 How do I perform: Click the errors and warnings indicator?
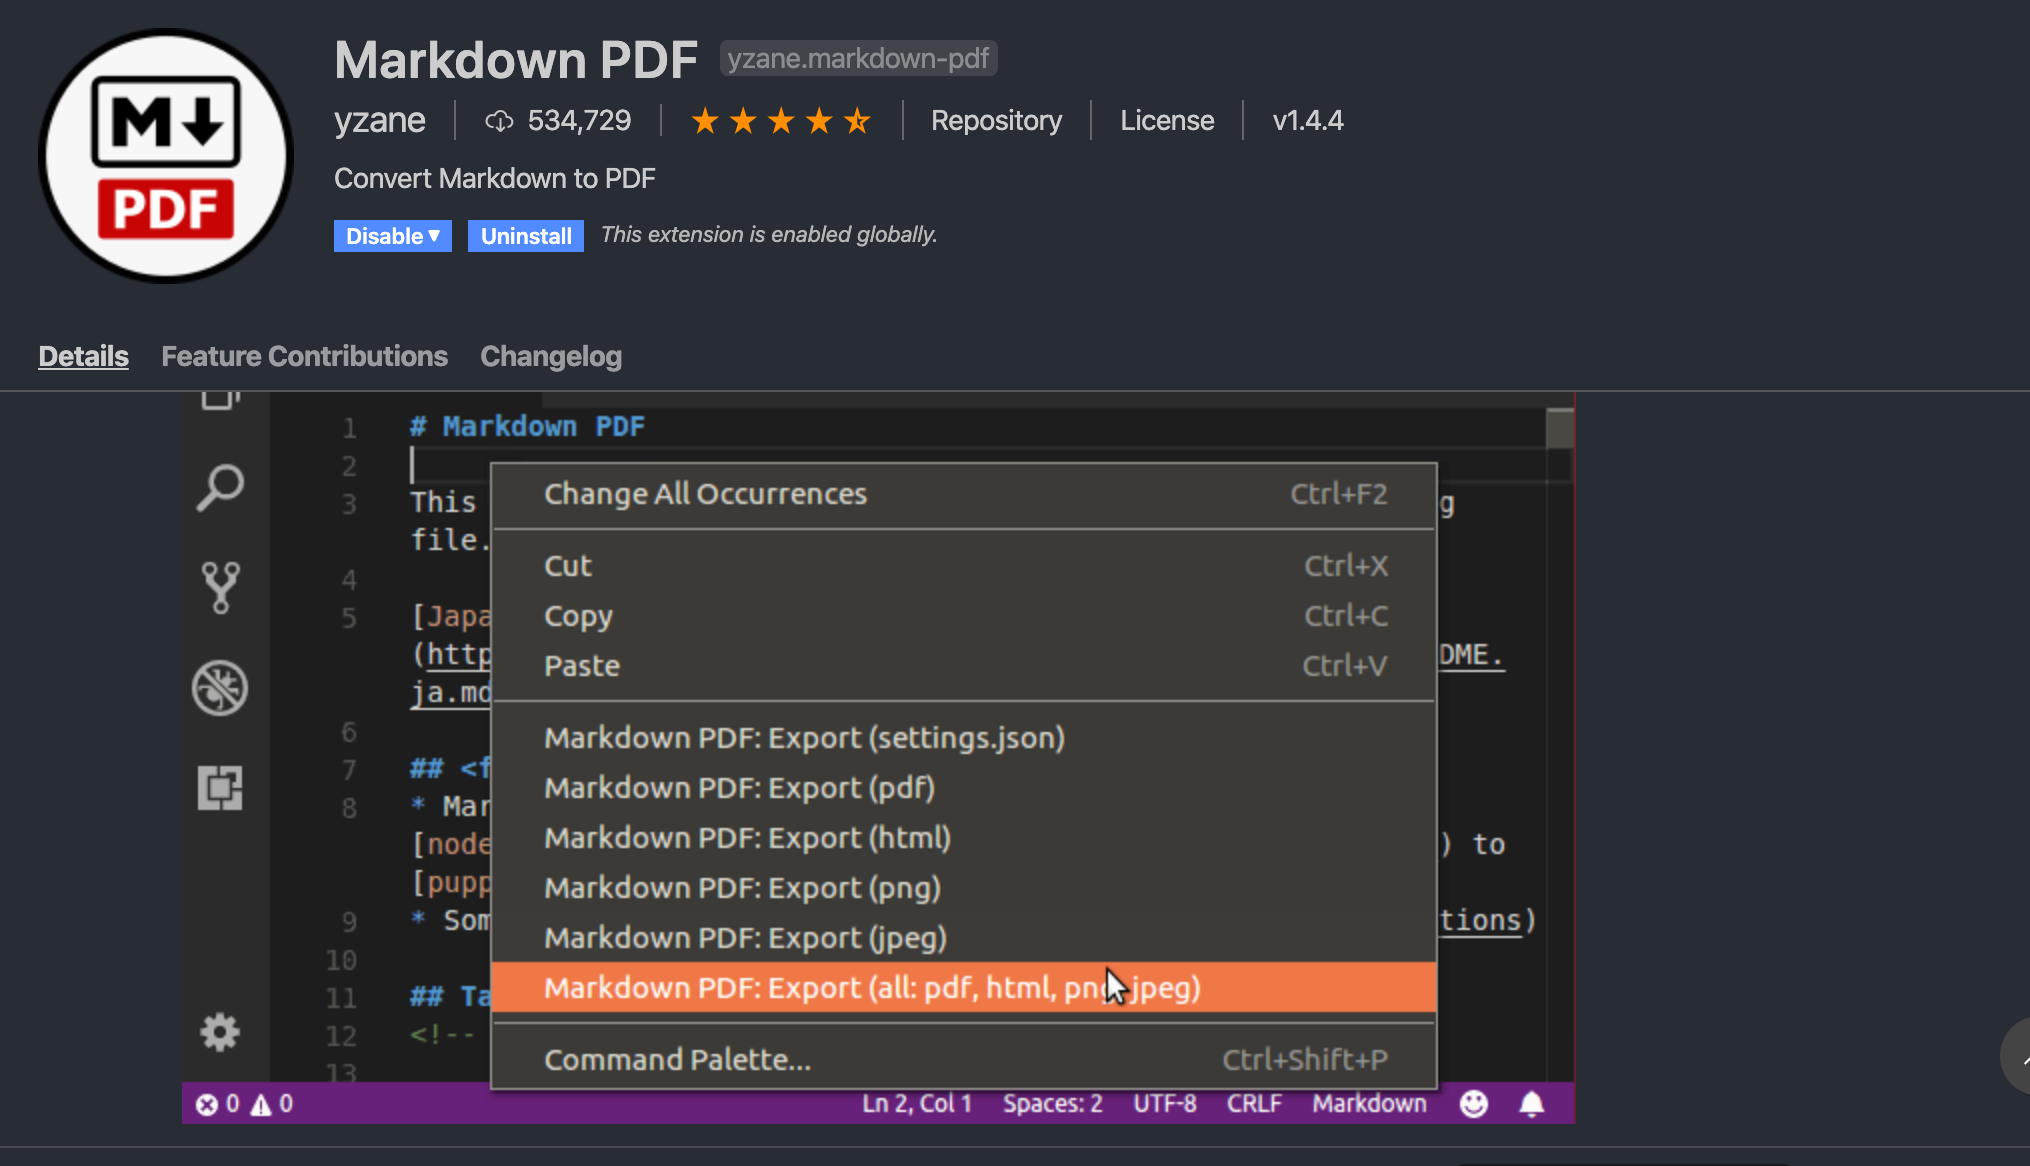tap(243, 1103)
